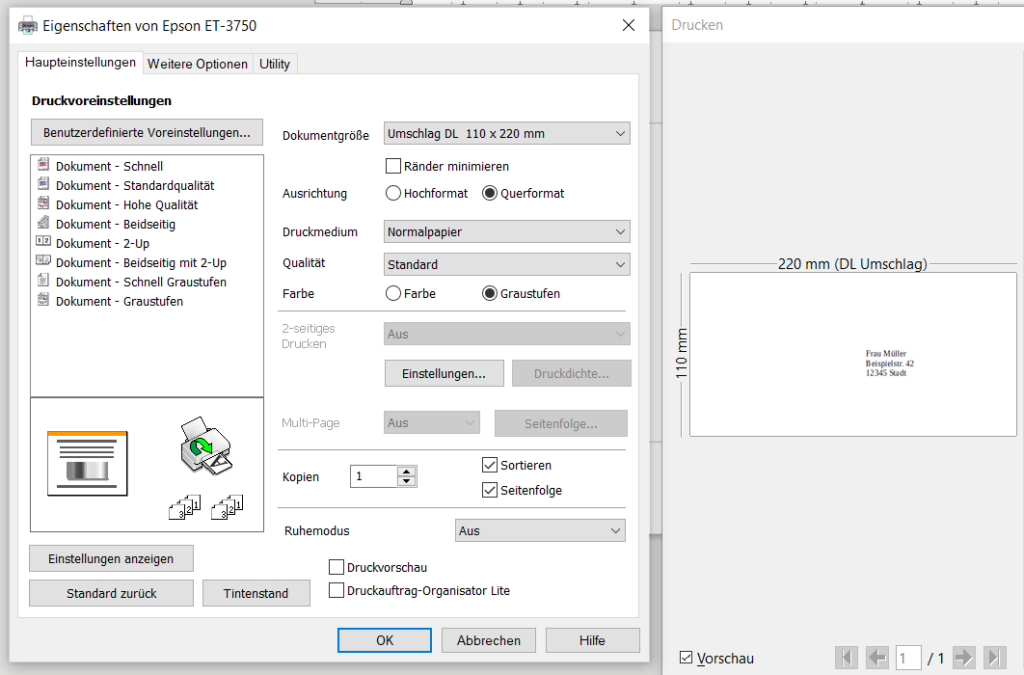Increase Kopien count with up arrow
The image size is (1024, 675).
(x=406, y=471)
